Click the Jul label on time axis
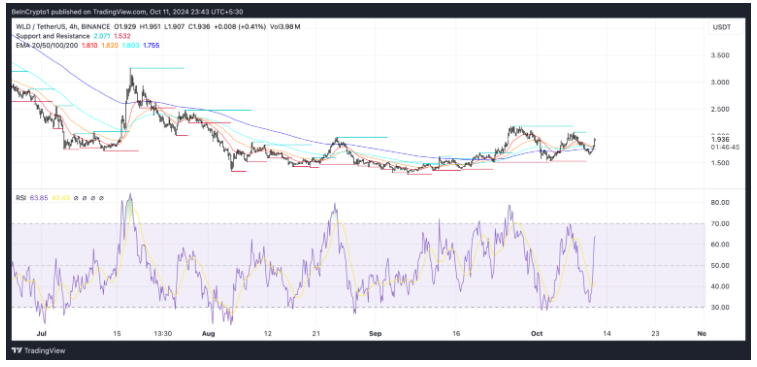 click(42, 333)
